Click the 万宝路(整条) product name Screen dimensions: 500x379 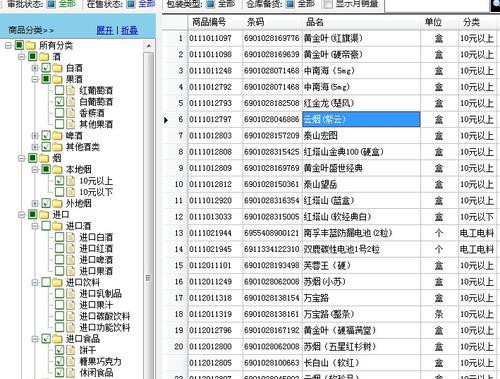coord(329,314)
